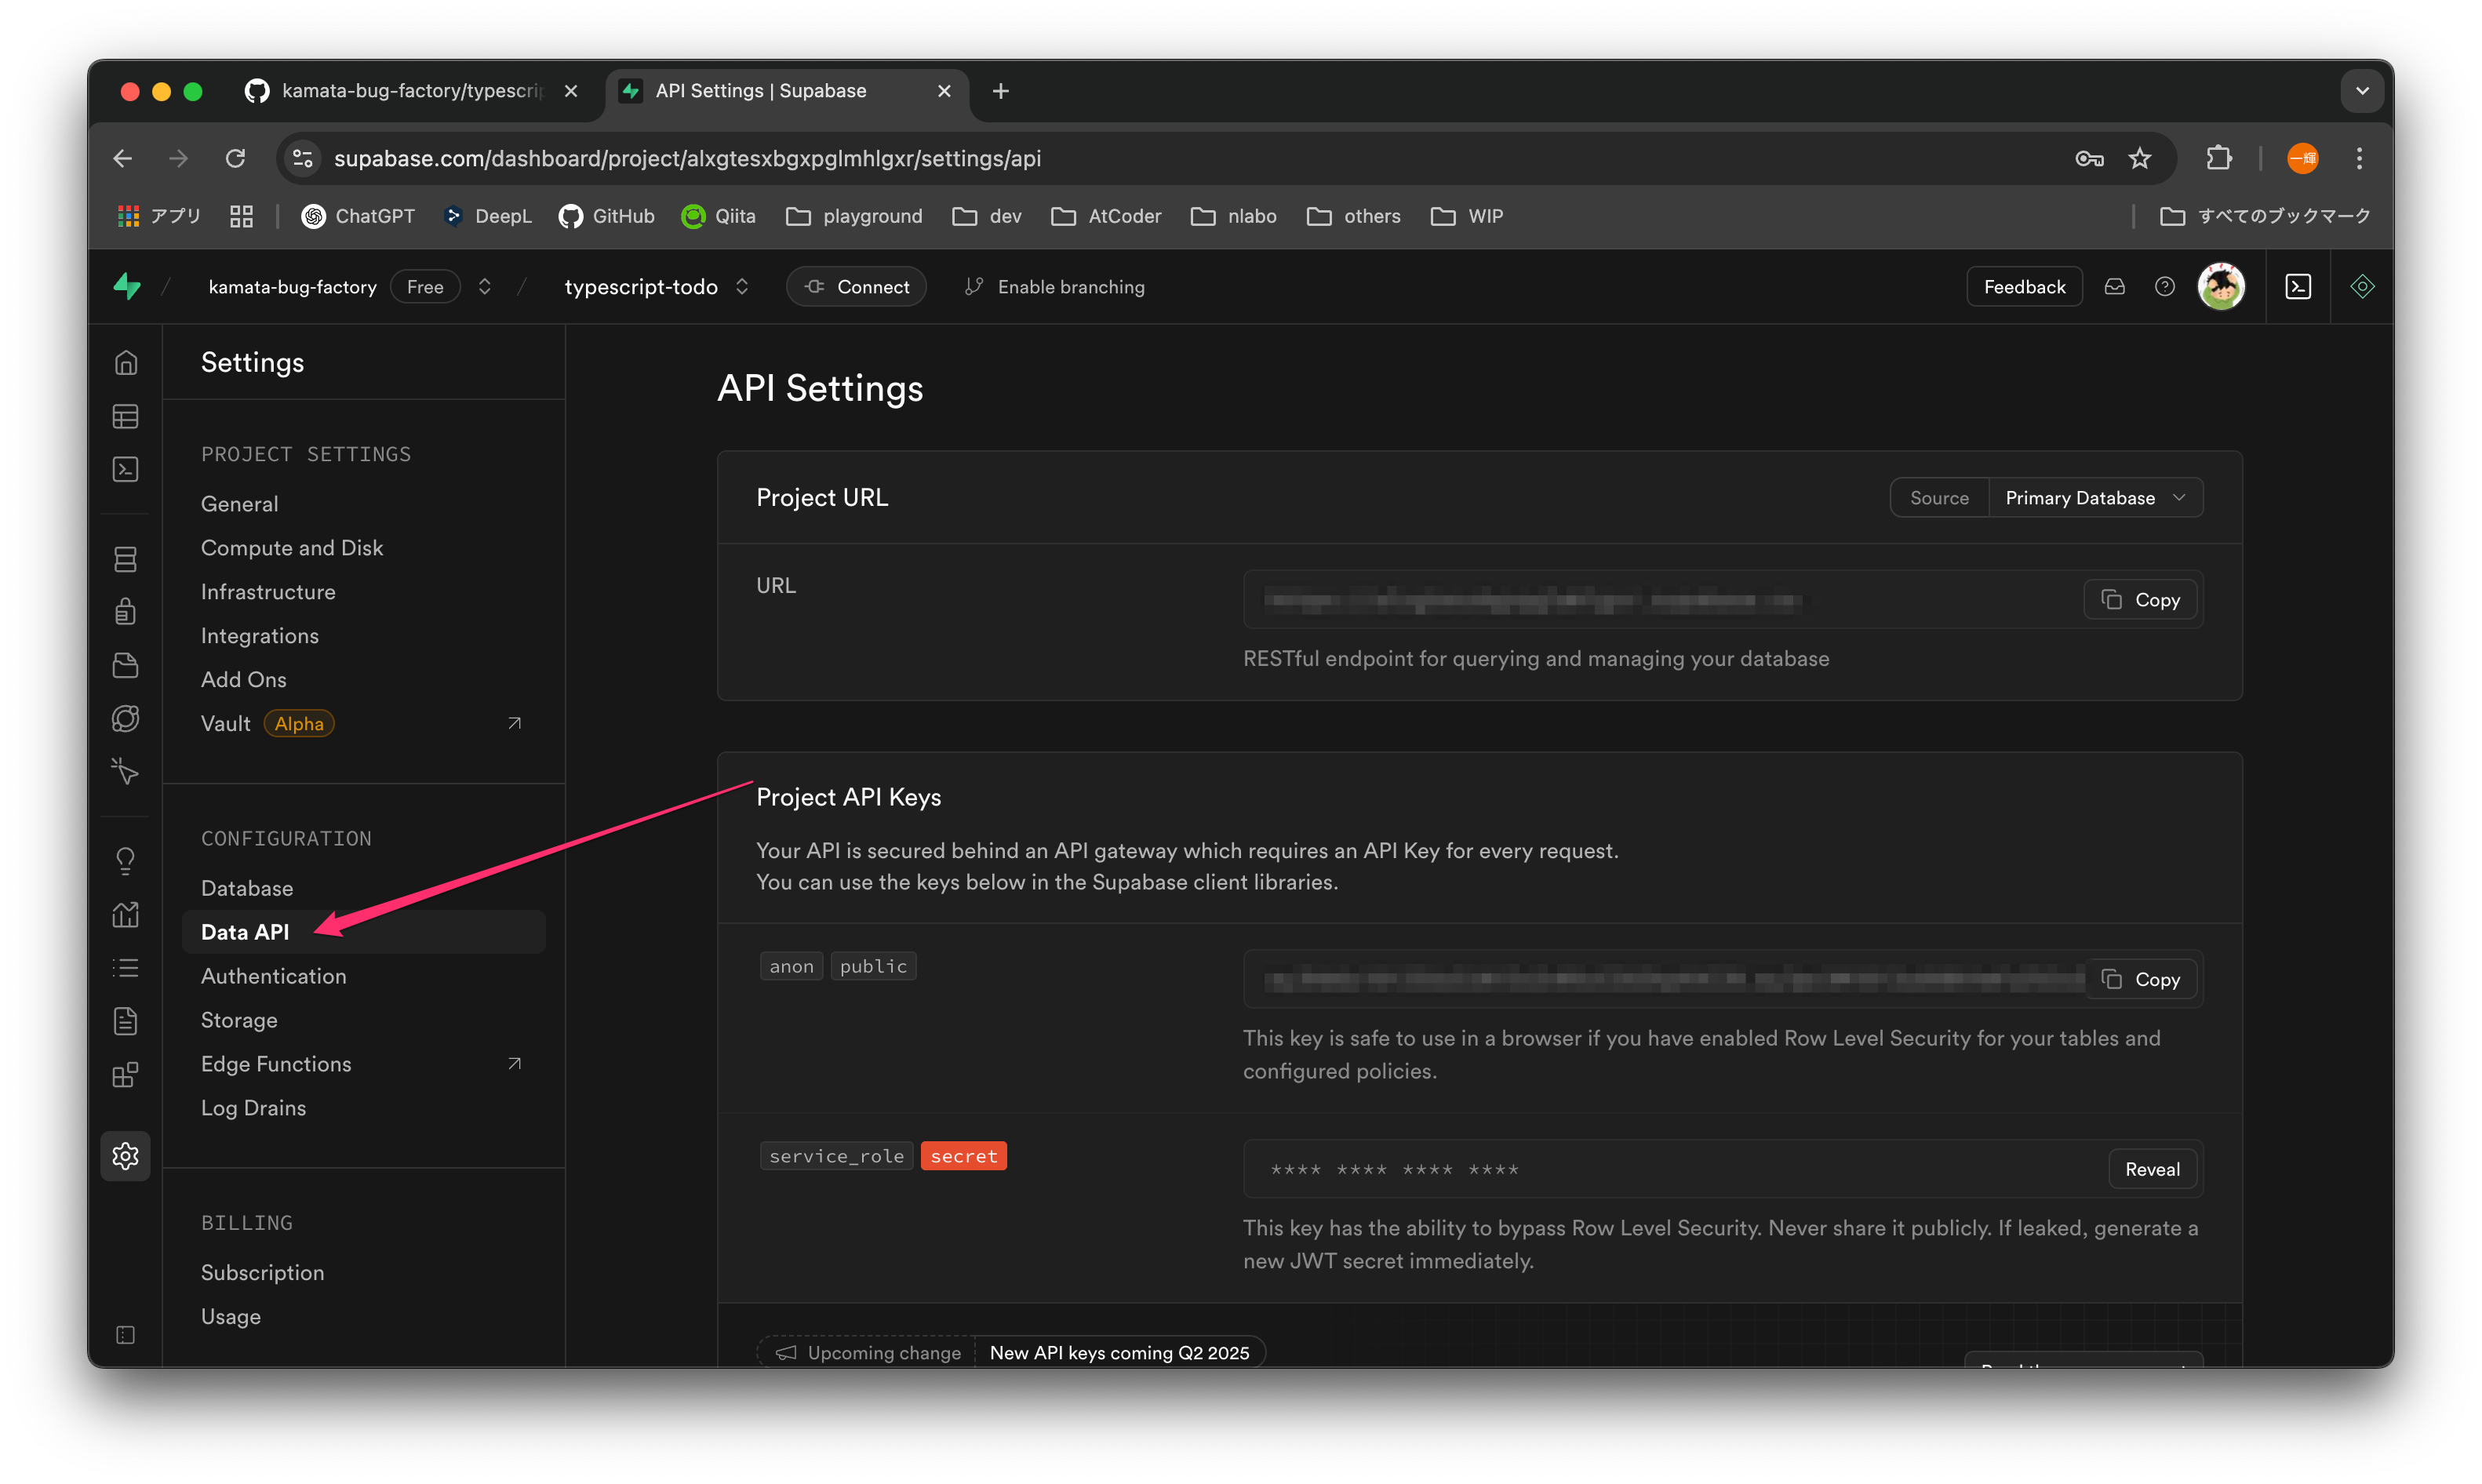Open the Table Editor from the sidebar
This screenshot has height=1484, width=2482.
126,416
